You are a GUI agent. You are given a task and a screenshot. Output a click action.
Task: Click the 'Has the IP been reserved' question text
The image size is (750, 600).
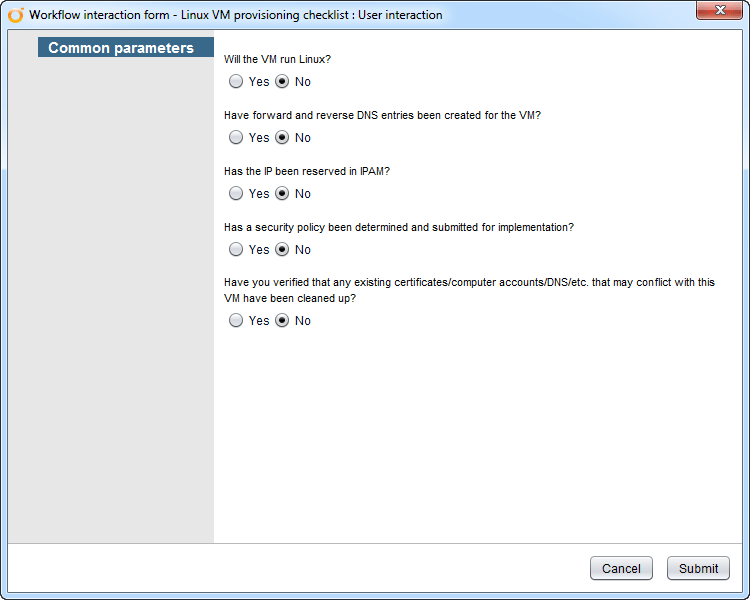307,172
